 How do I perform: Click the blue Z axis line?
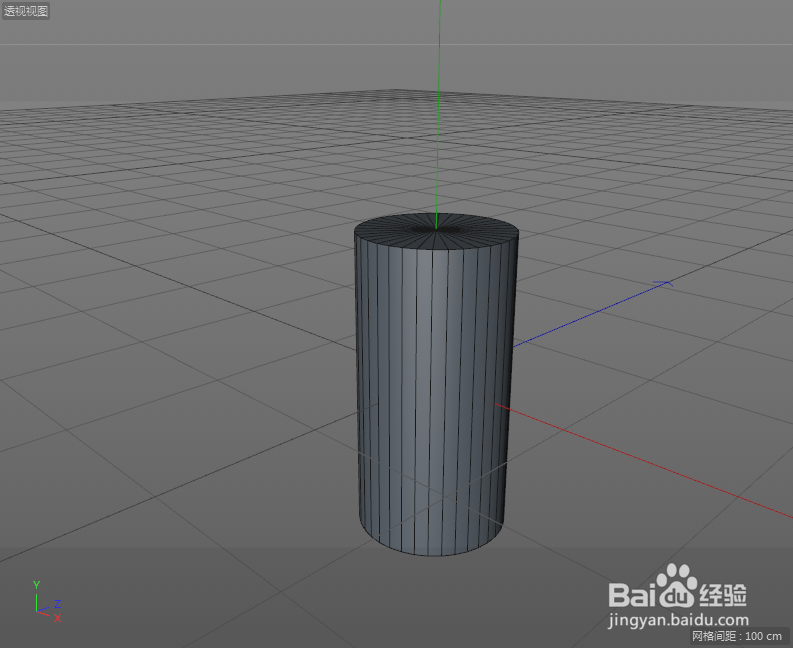click(592, 315)
